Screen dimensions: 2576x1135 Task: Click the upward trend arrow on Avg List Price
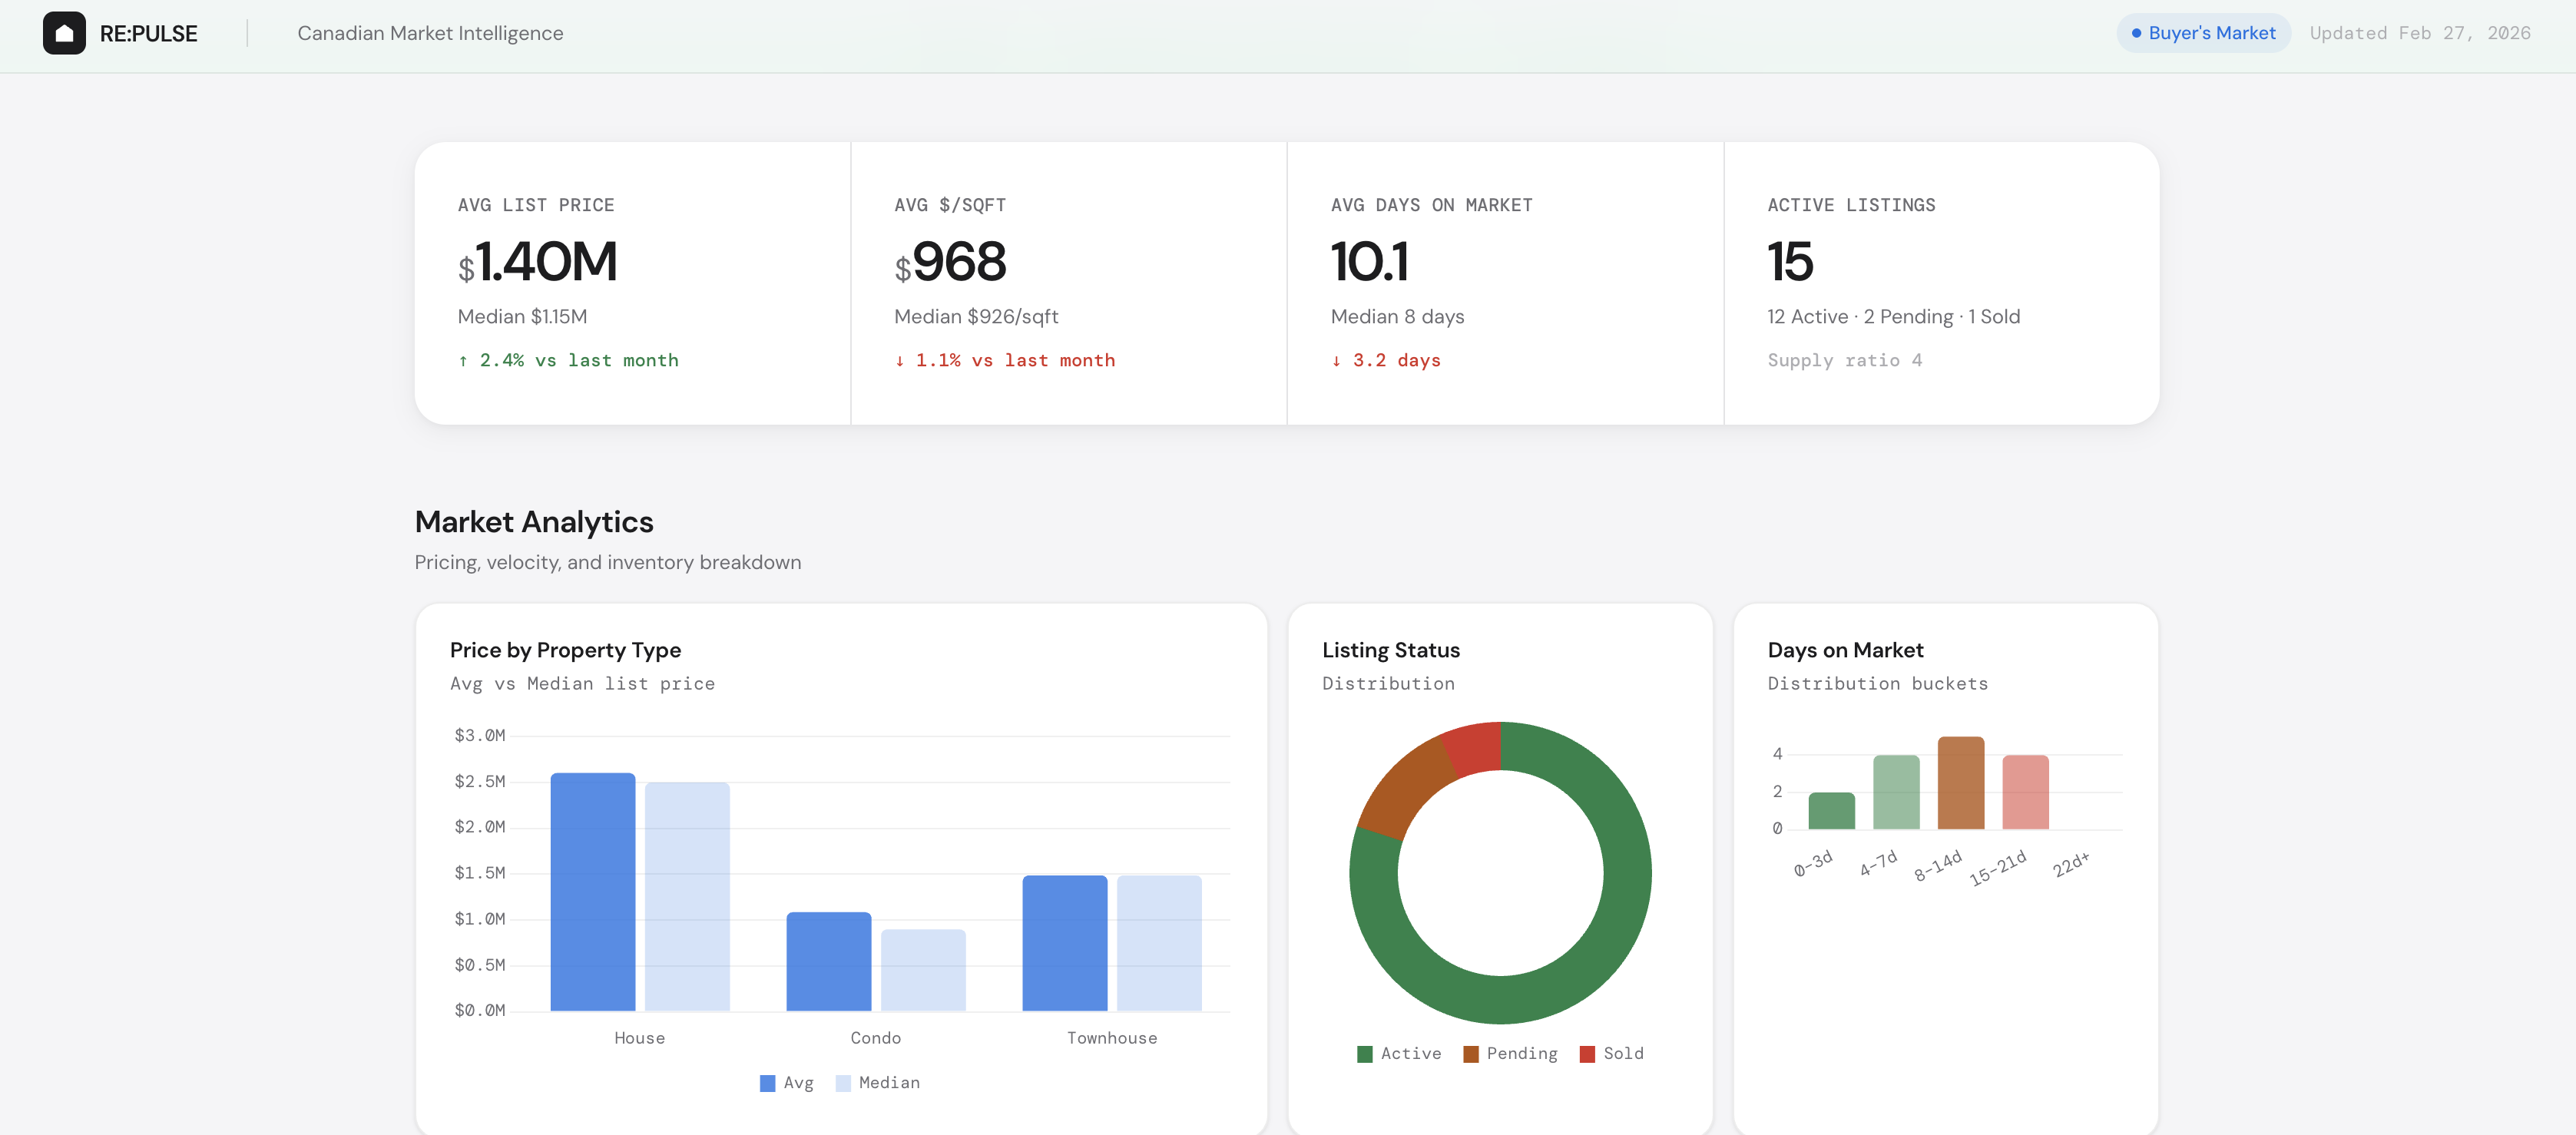(x=463, y=360)
